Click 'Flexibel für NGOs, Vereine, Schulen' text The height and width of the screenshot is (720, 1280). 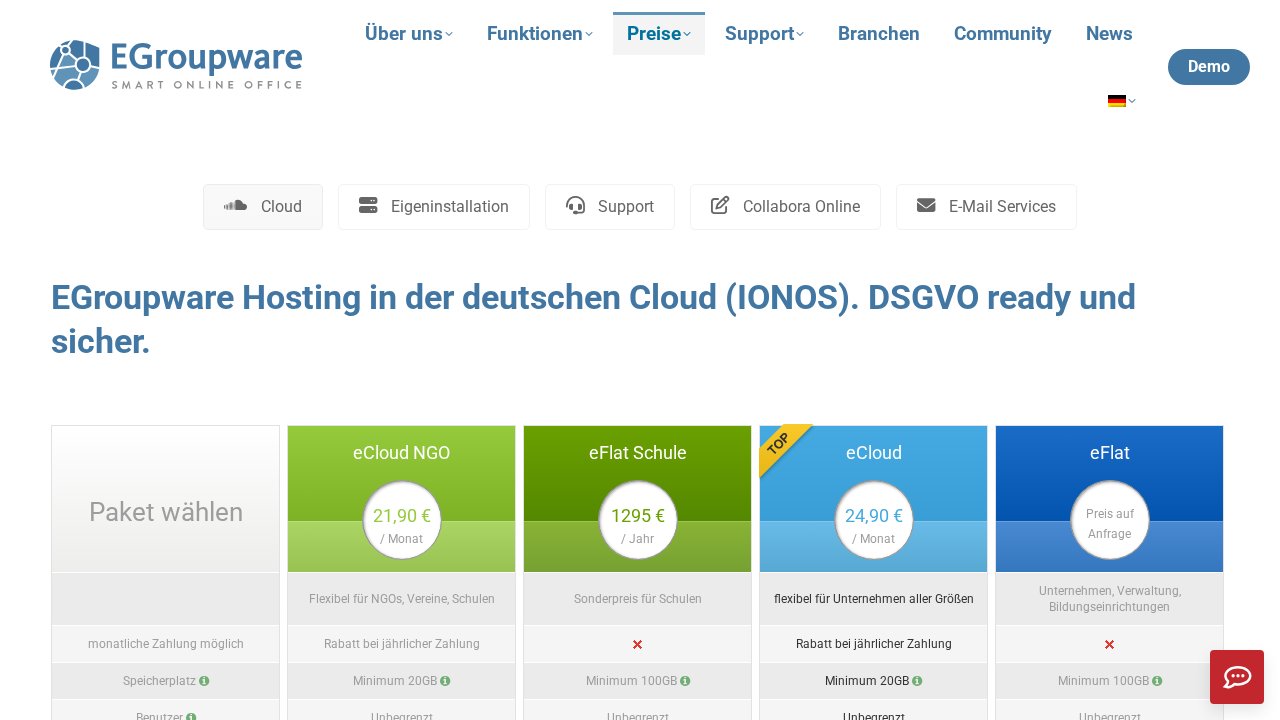pyautogui.click(x=402, y=599)
